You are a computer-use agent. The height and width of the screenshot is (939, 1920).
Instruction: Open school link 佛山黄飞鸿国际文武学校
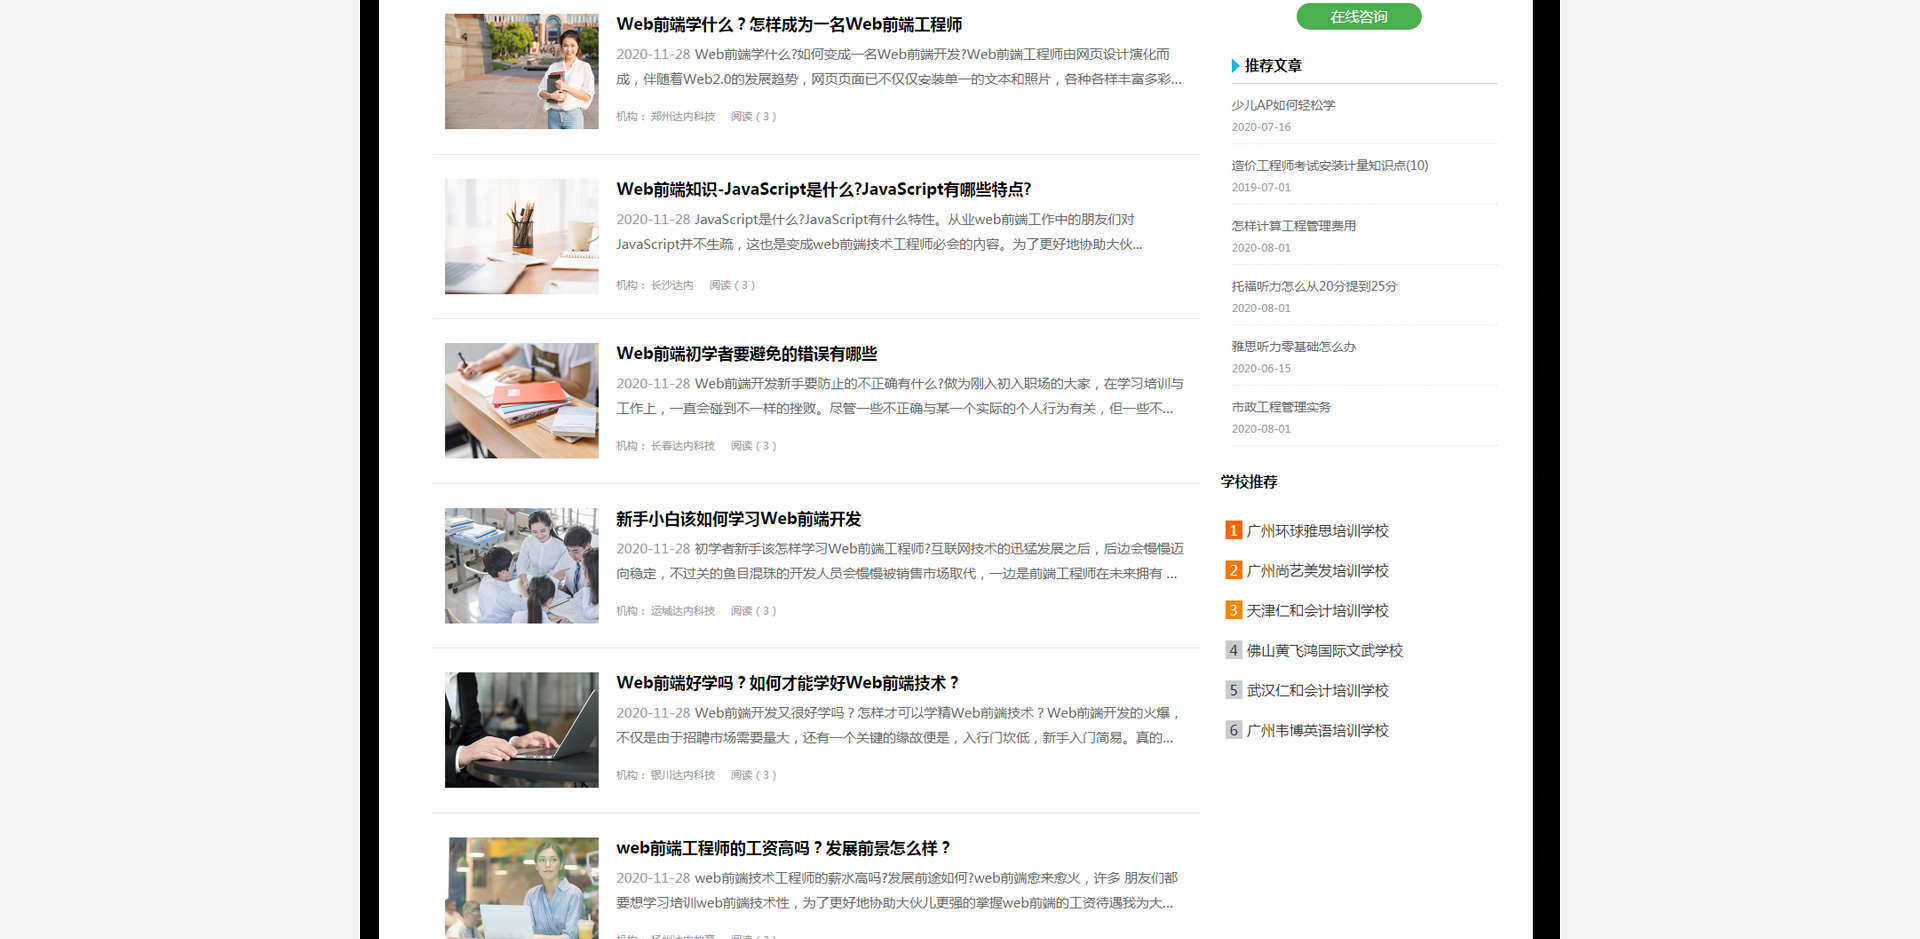pyautogui.click(x=1325, y=651)
